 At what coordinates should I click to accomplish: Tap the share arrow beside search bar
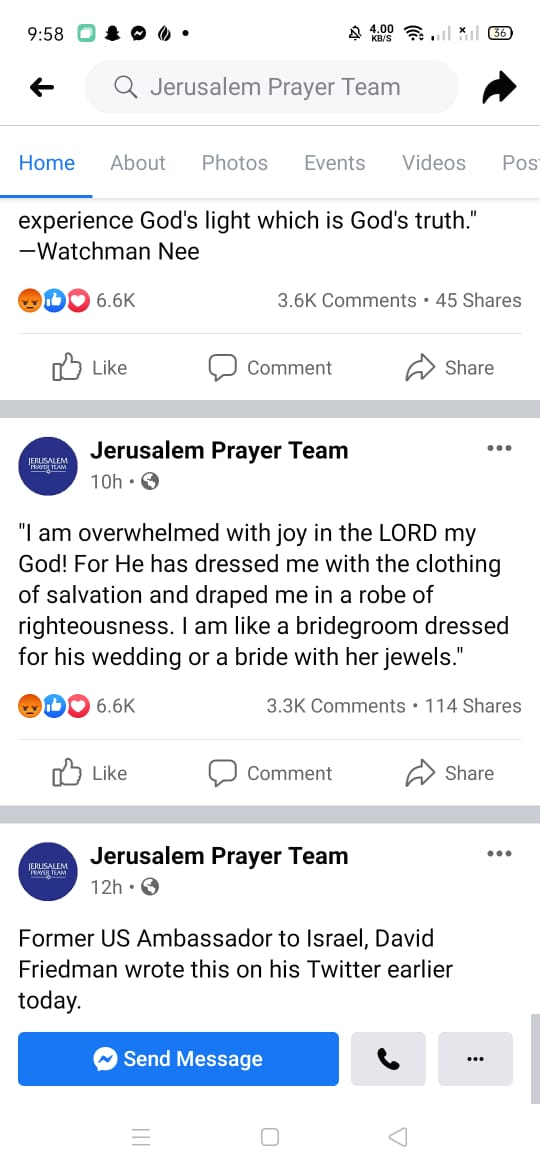pos(499,87)
